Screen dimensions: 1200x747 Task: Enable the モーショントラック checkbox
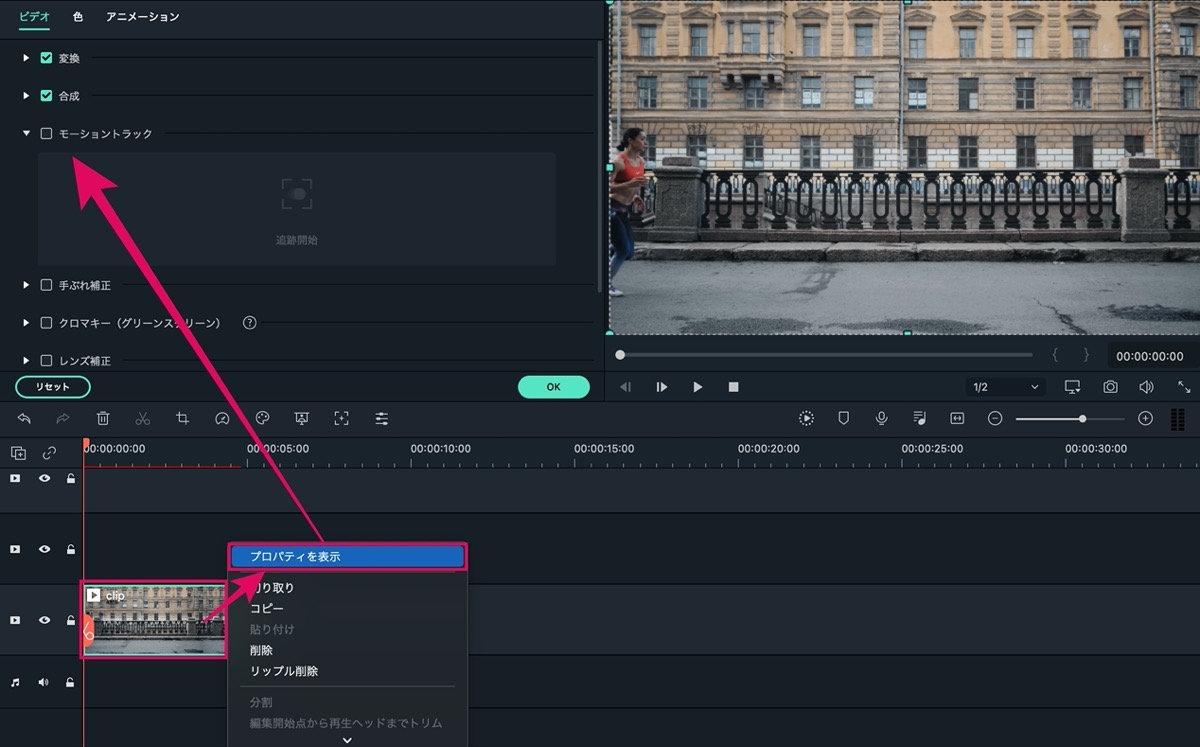click(46, 133)
